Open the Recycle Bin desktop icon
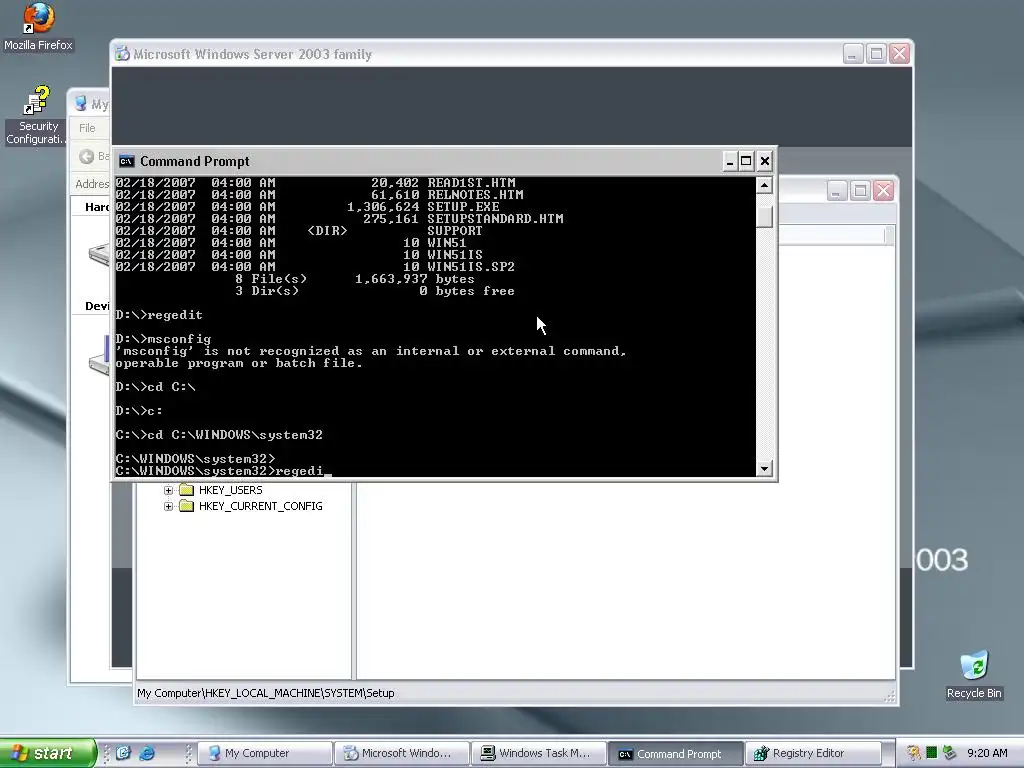 (974, 675)
